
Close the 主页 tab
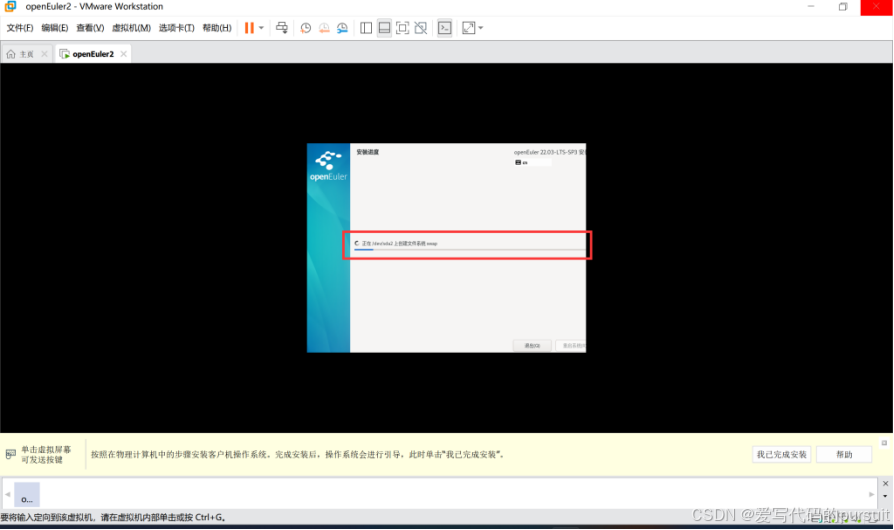point(44,54)
